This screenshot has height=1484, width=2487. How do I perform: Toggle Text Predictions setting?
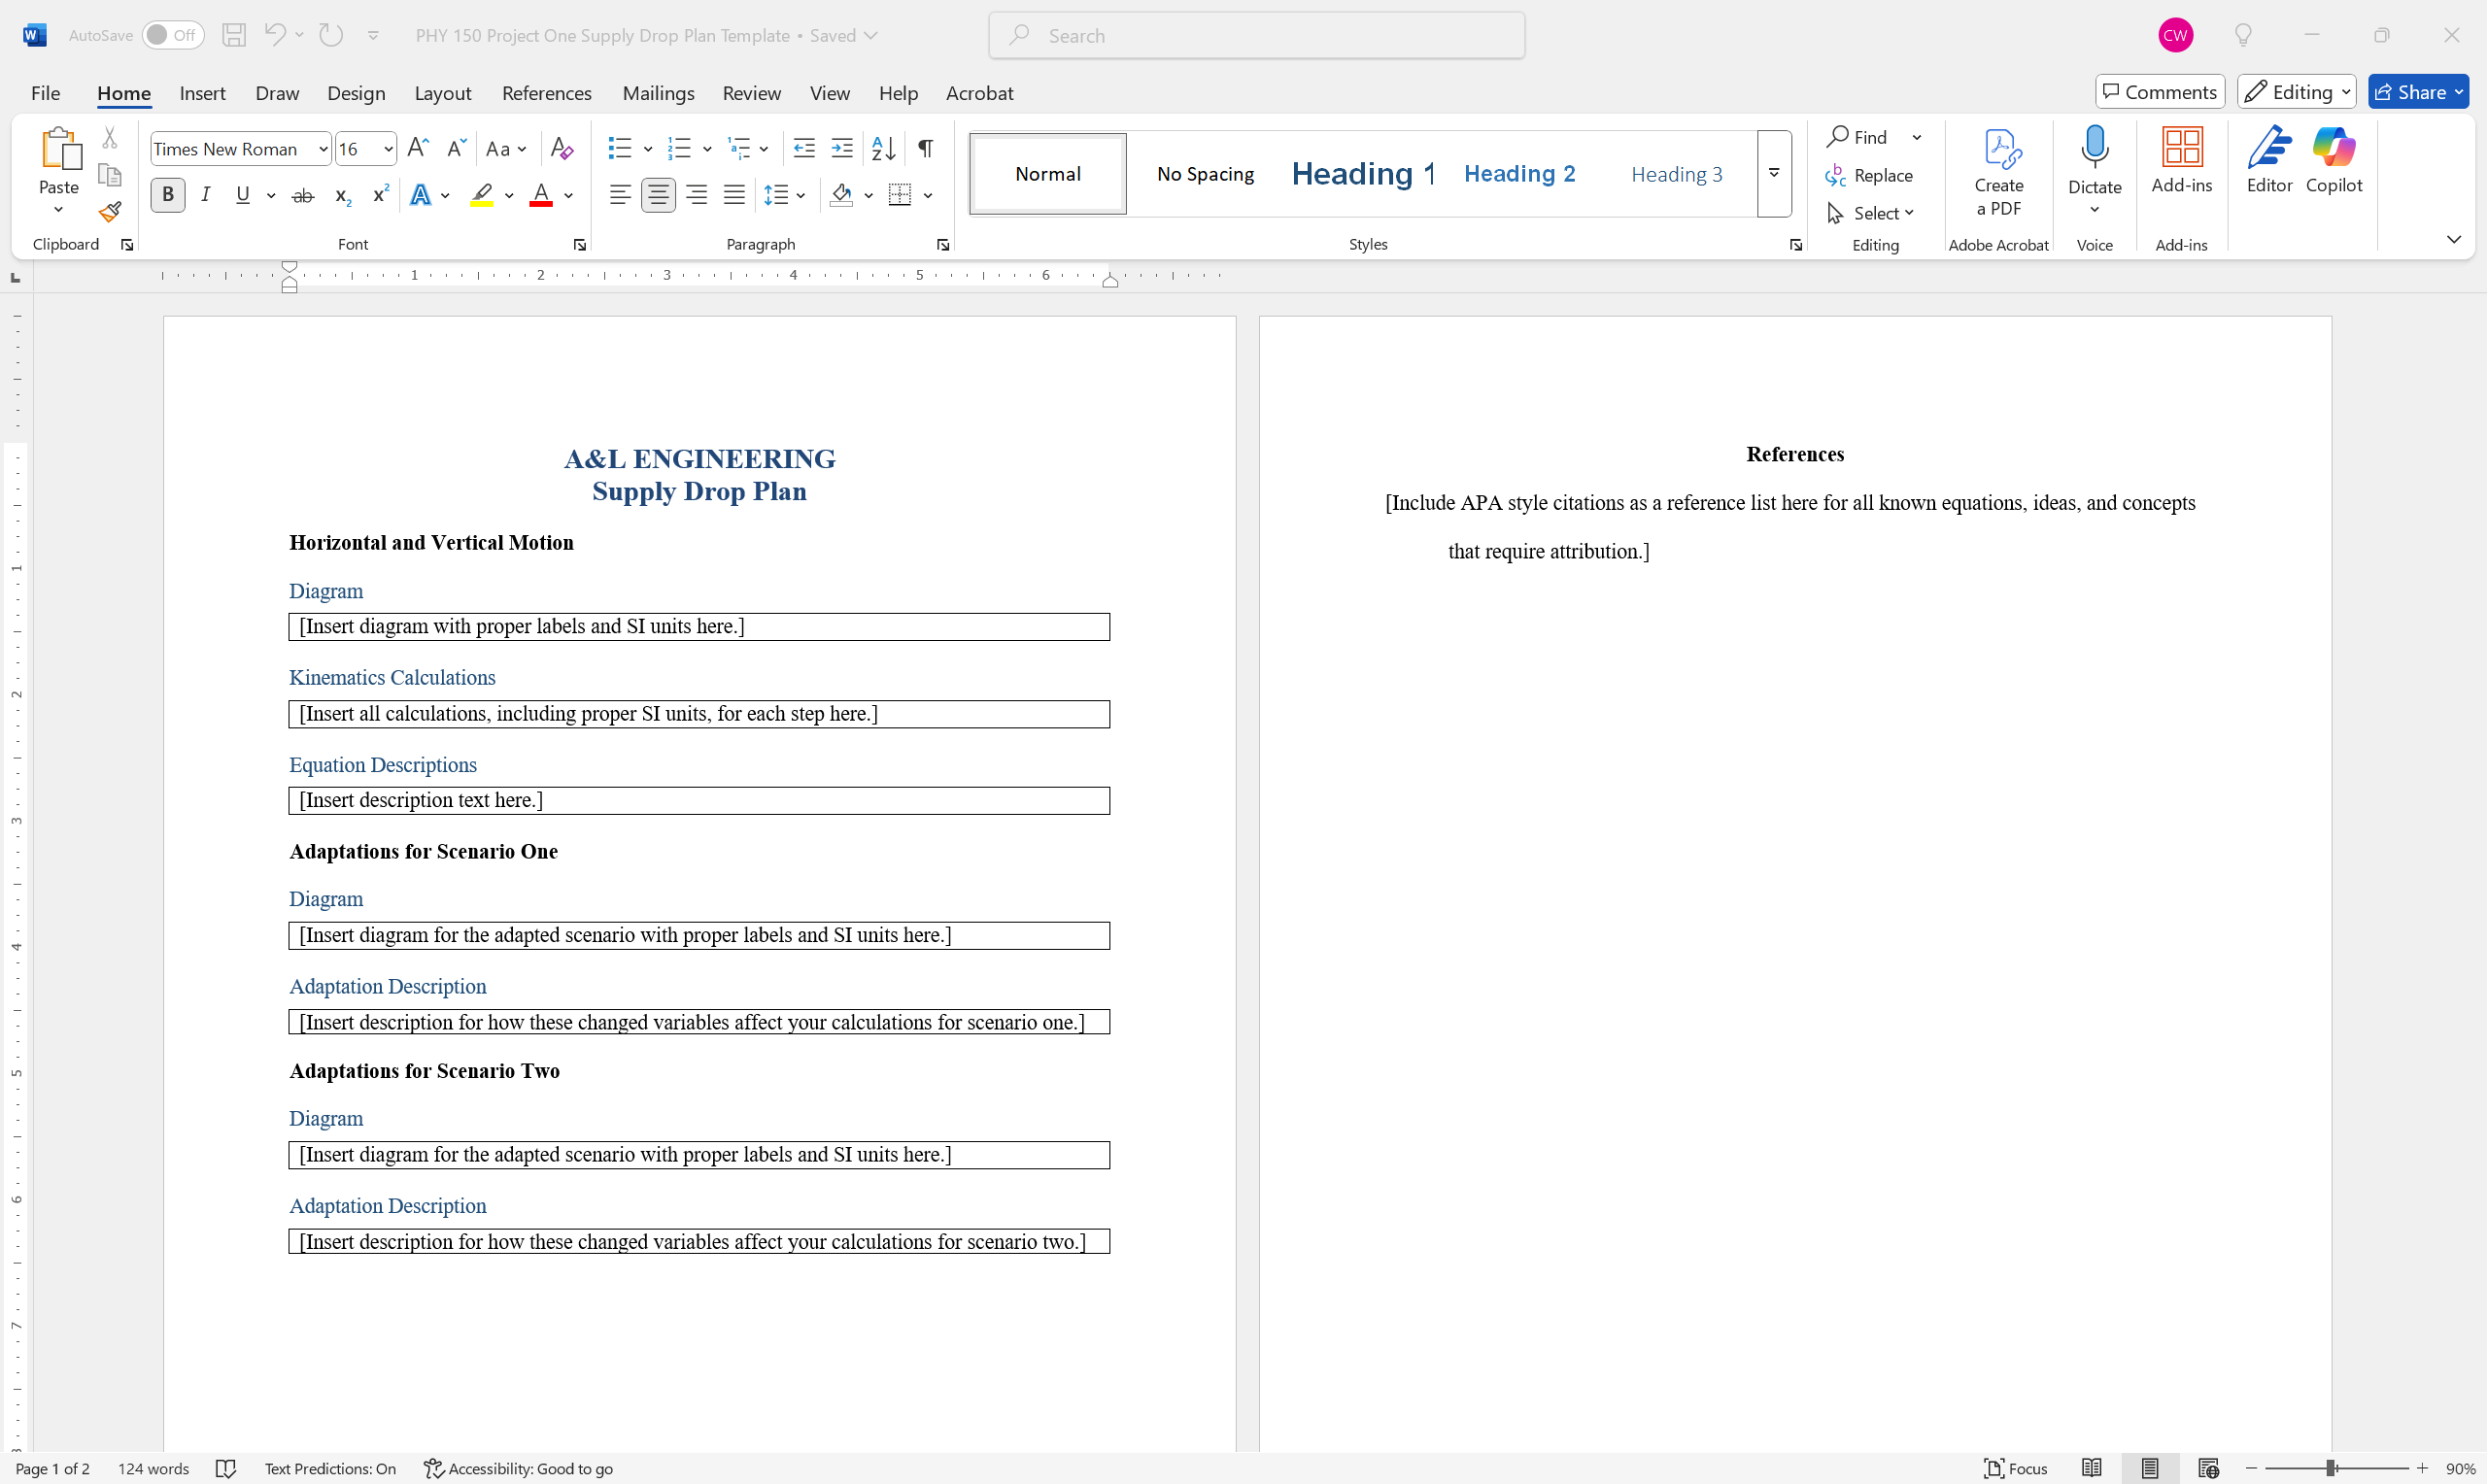(330, 1467)
